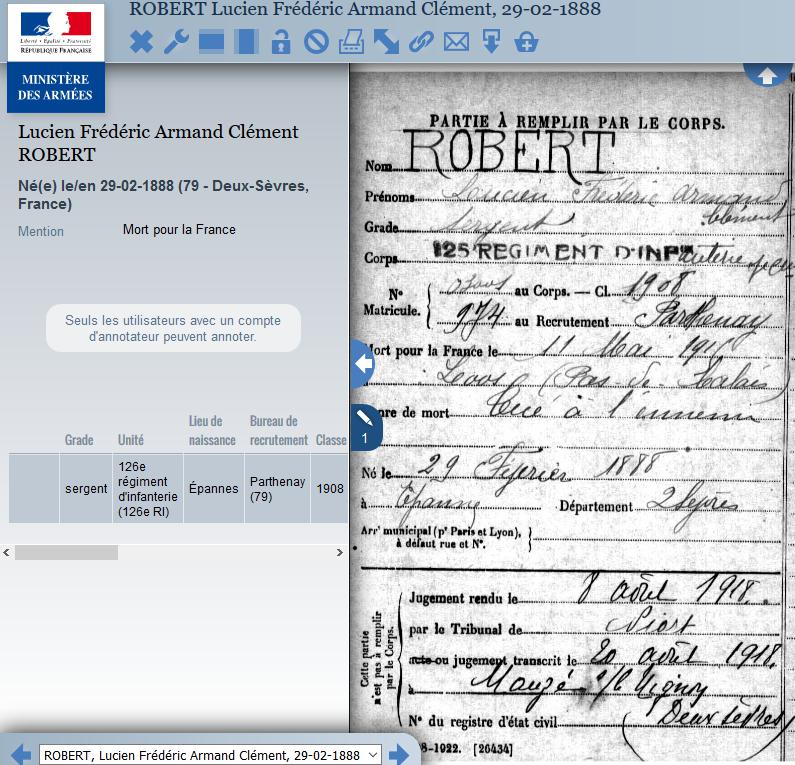Sort by Grade column header
795x765 pixels.
(79, 440)
